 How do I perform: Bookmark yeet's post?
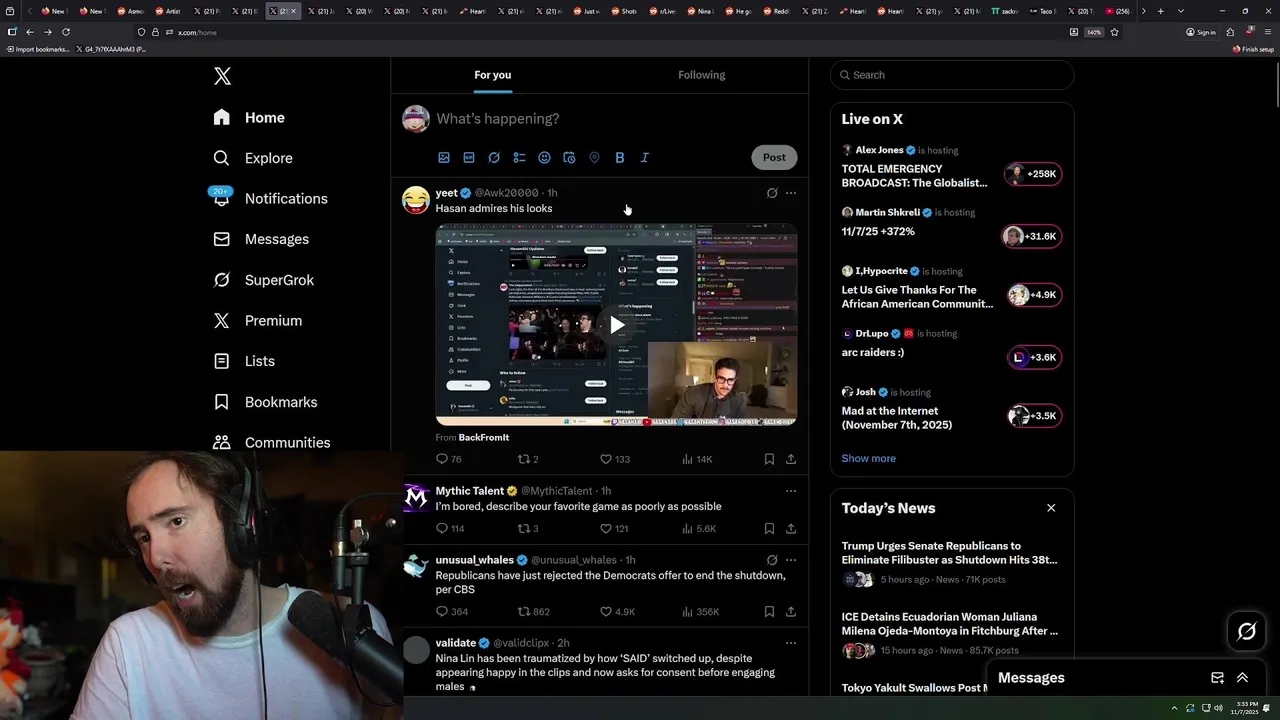(x=769, y=459)
